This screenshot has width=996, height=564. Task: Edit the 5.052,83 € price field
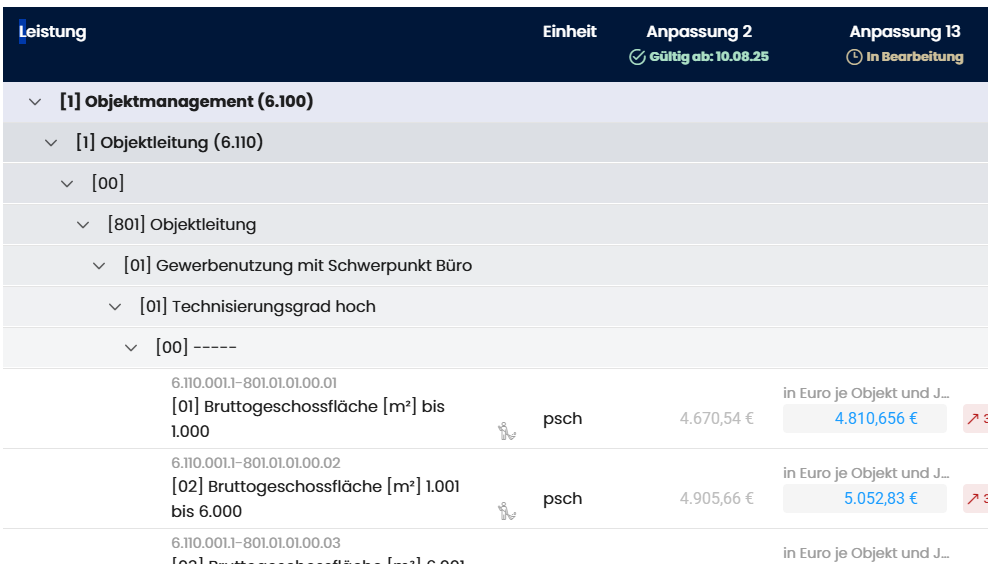(x=865, y=499)
